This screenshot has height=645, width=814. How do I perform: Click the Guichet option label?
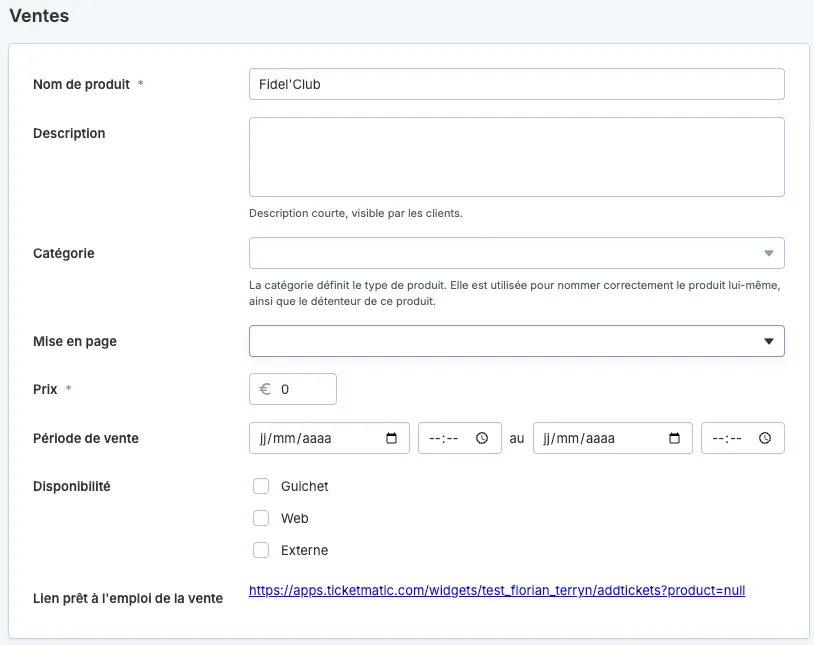(x=305, y=486)
